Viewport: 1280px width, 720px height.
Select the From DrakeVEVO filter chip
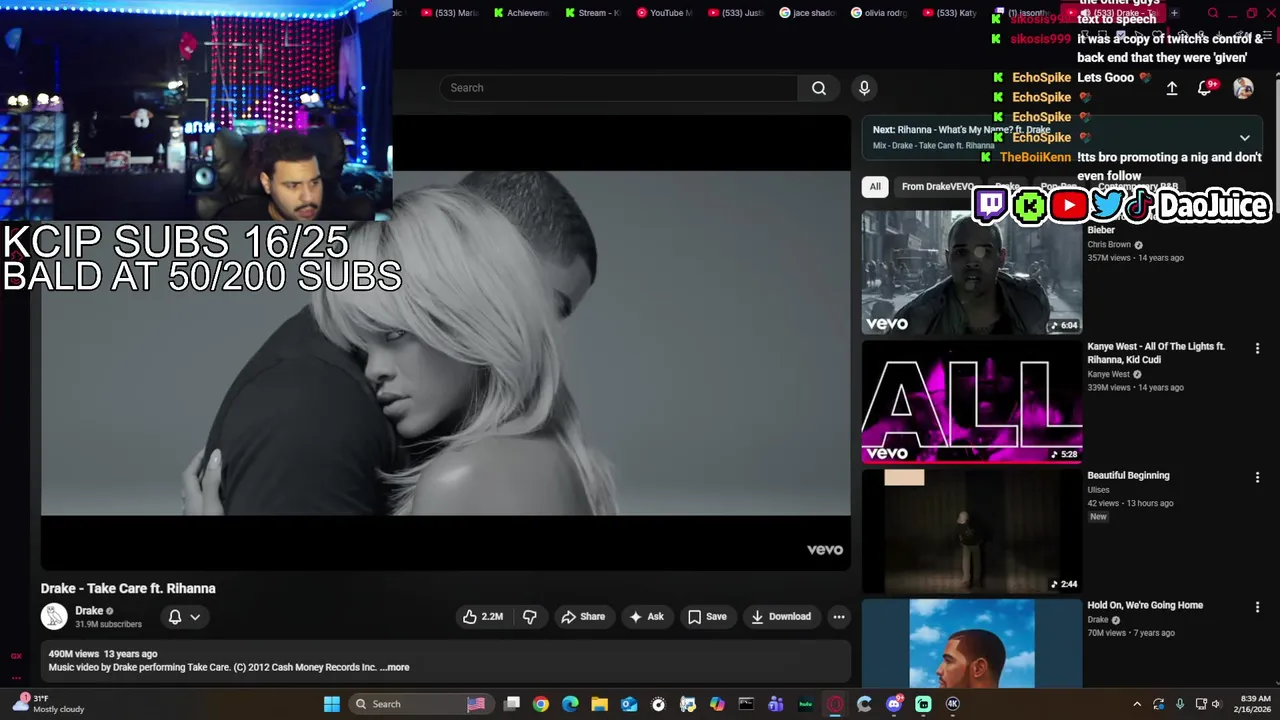pos(937,187)
